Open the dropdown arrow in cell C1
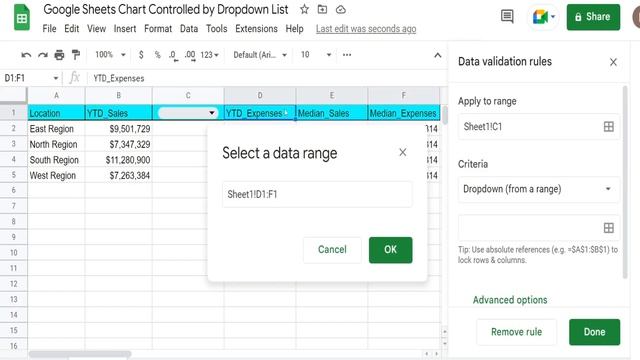The height and width of the screenshot is (360, 640). tap(212, 113)
